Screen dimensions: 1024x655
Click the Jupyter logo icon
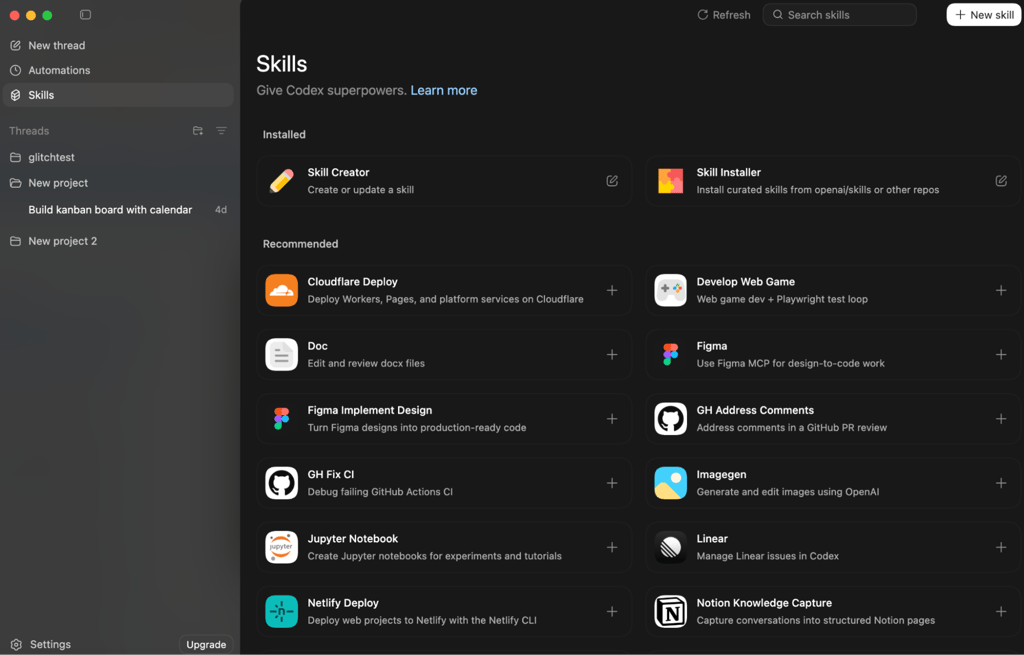pos(281,547)
